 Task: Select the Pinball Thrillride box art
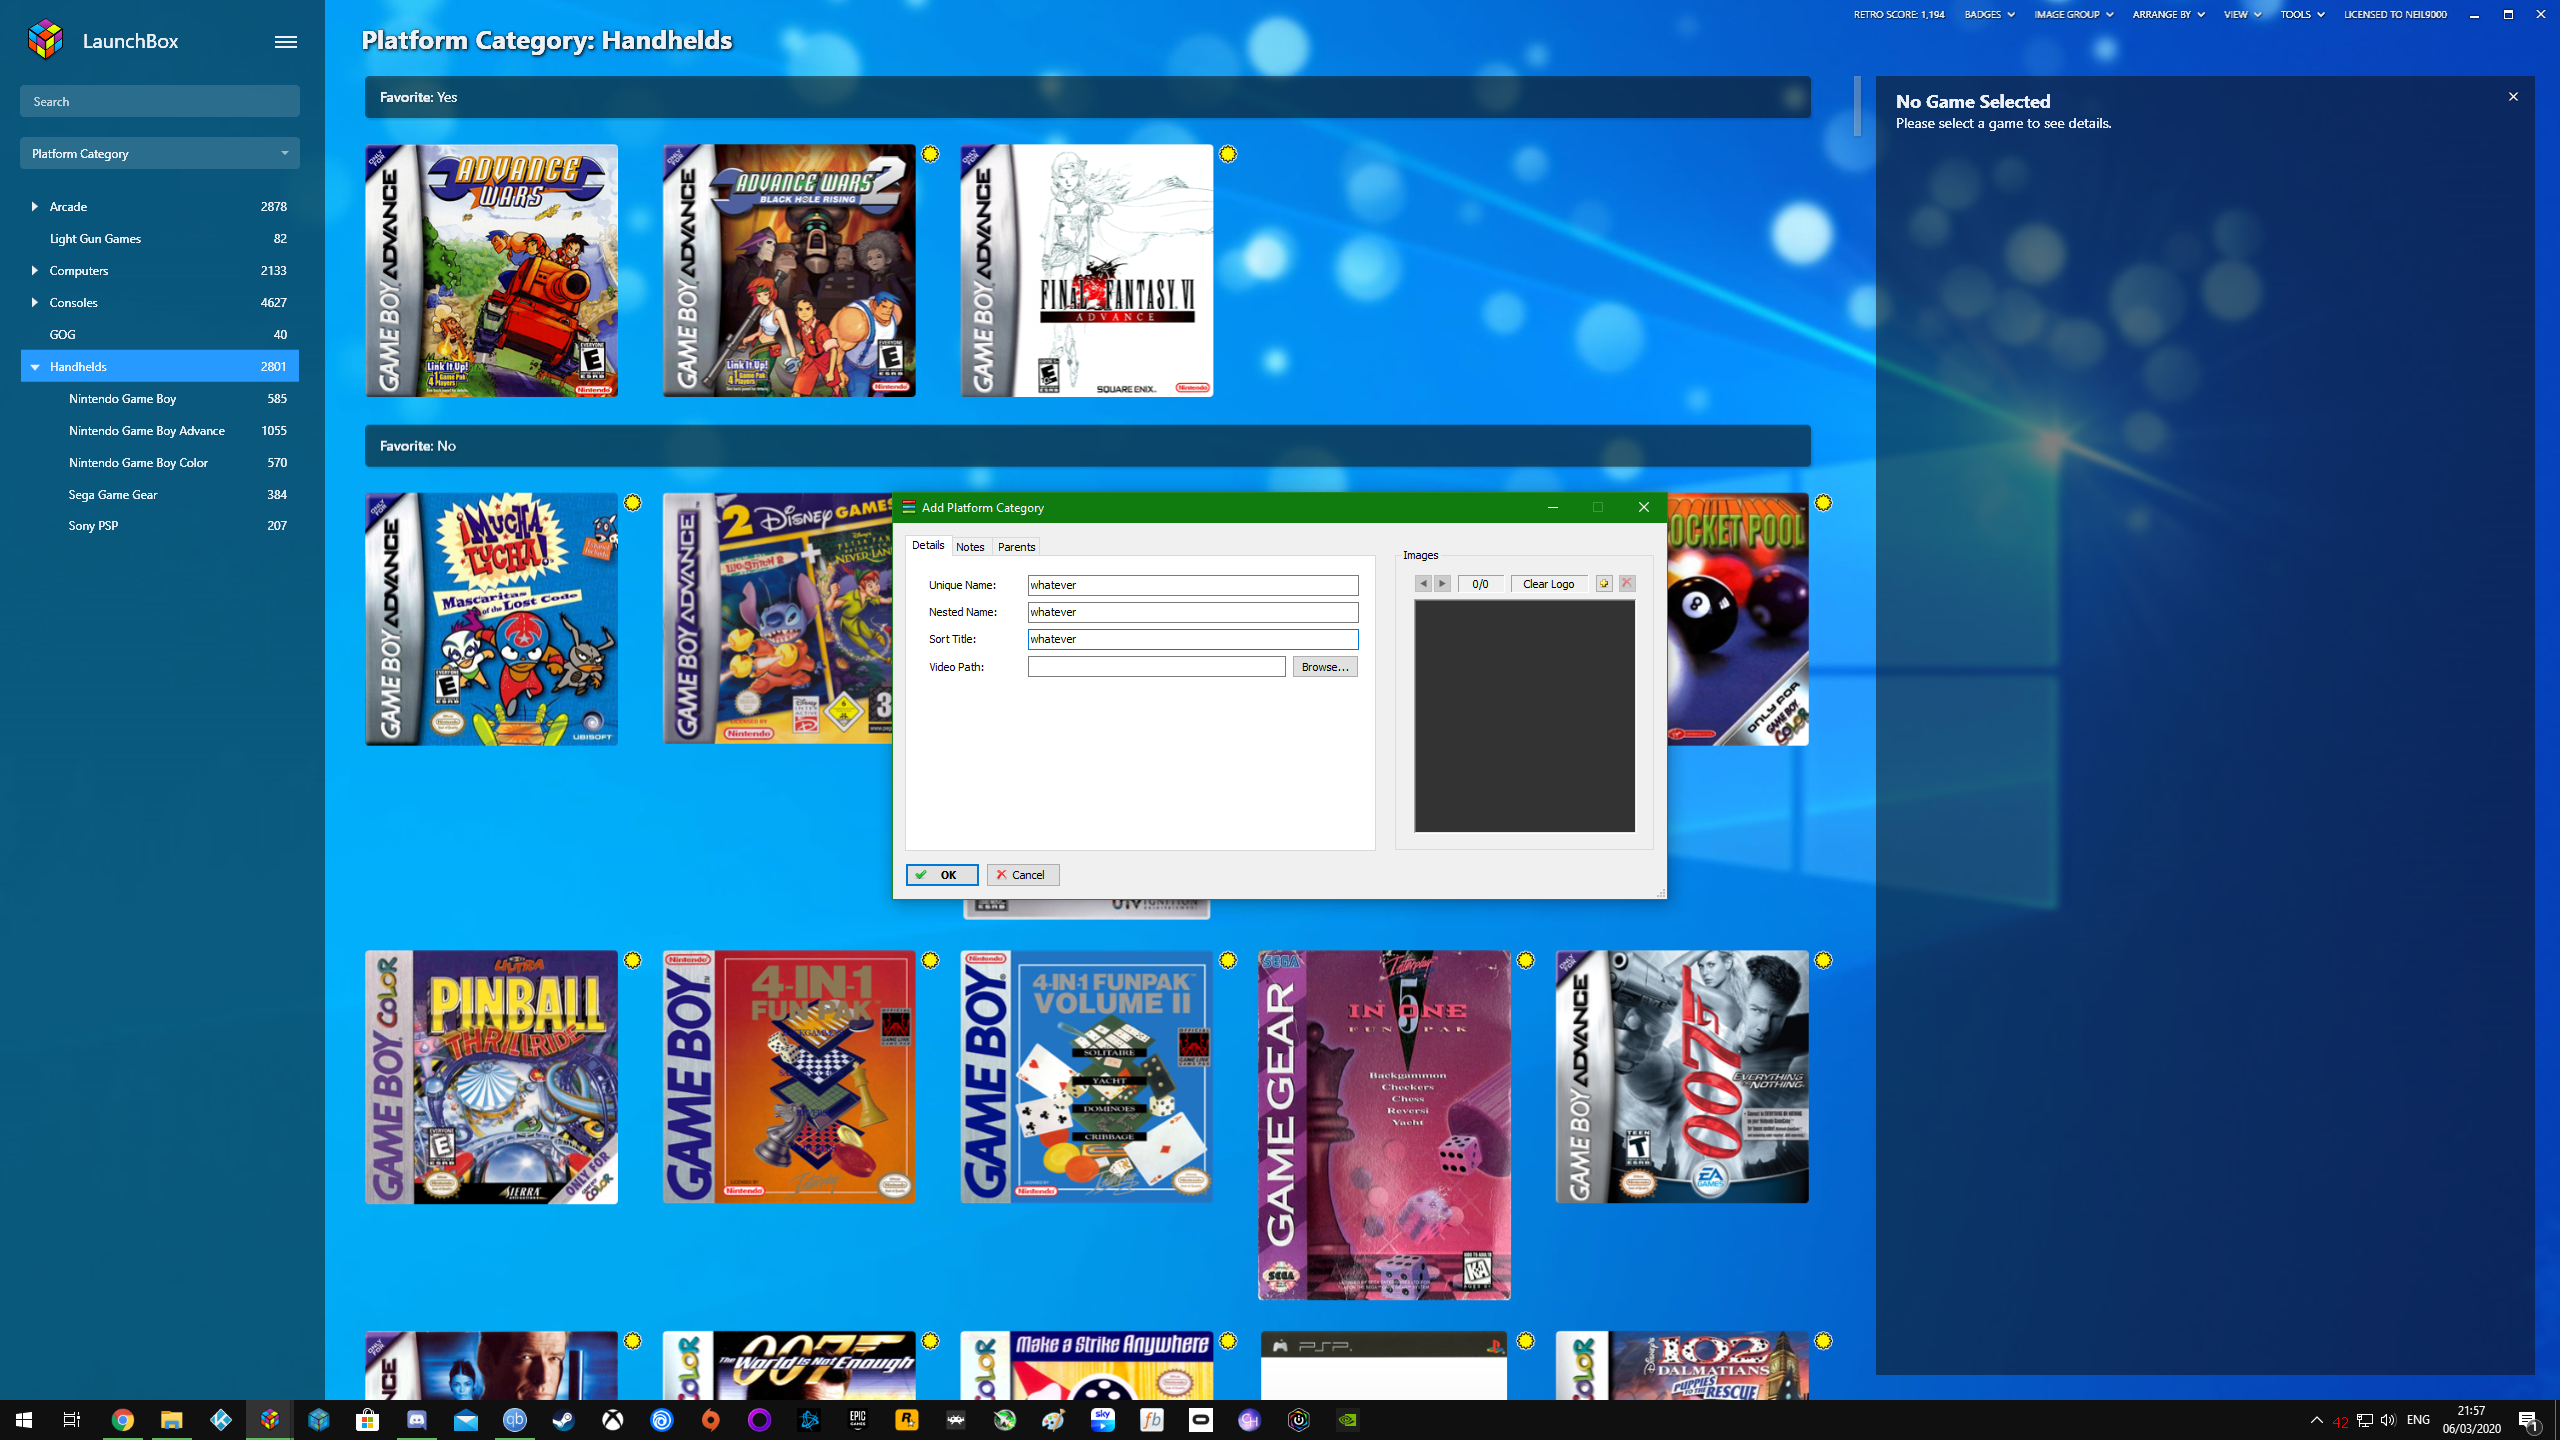tap(491, 1077)
